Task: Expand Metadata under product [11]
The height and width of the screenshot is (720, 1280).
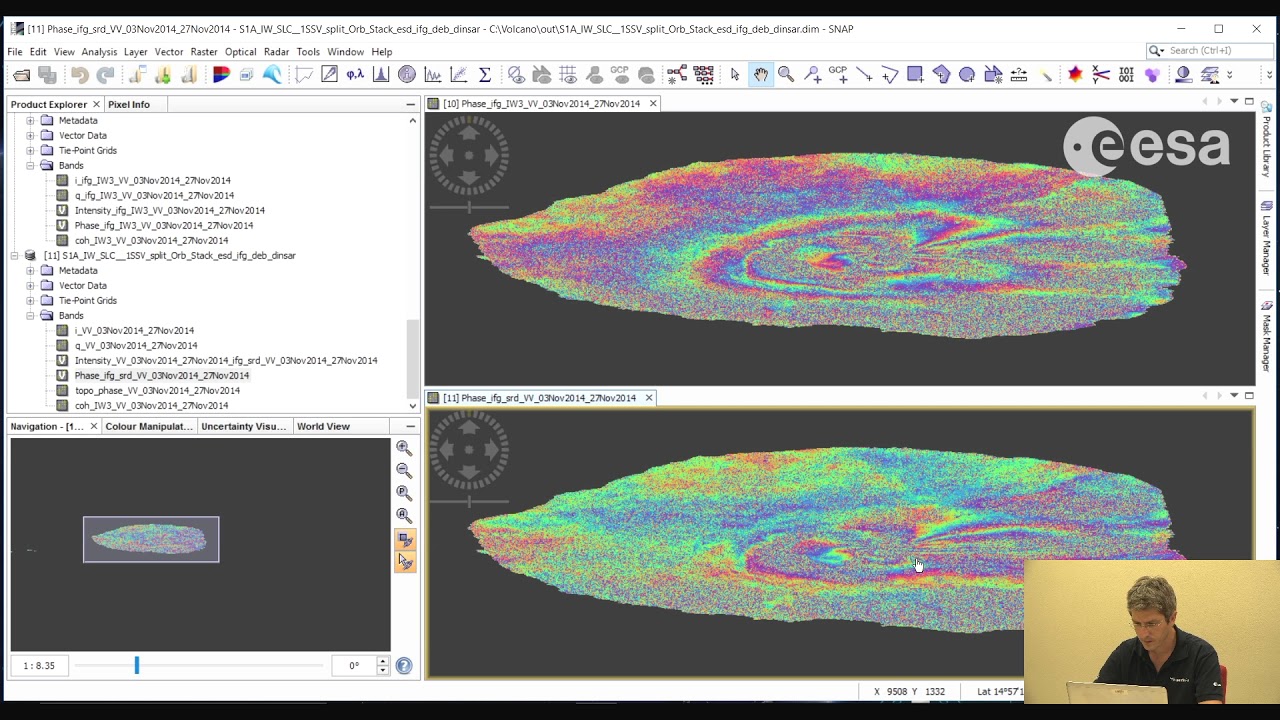Action: pyautogui.click(x=30, y=270)
